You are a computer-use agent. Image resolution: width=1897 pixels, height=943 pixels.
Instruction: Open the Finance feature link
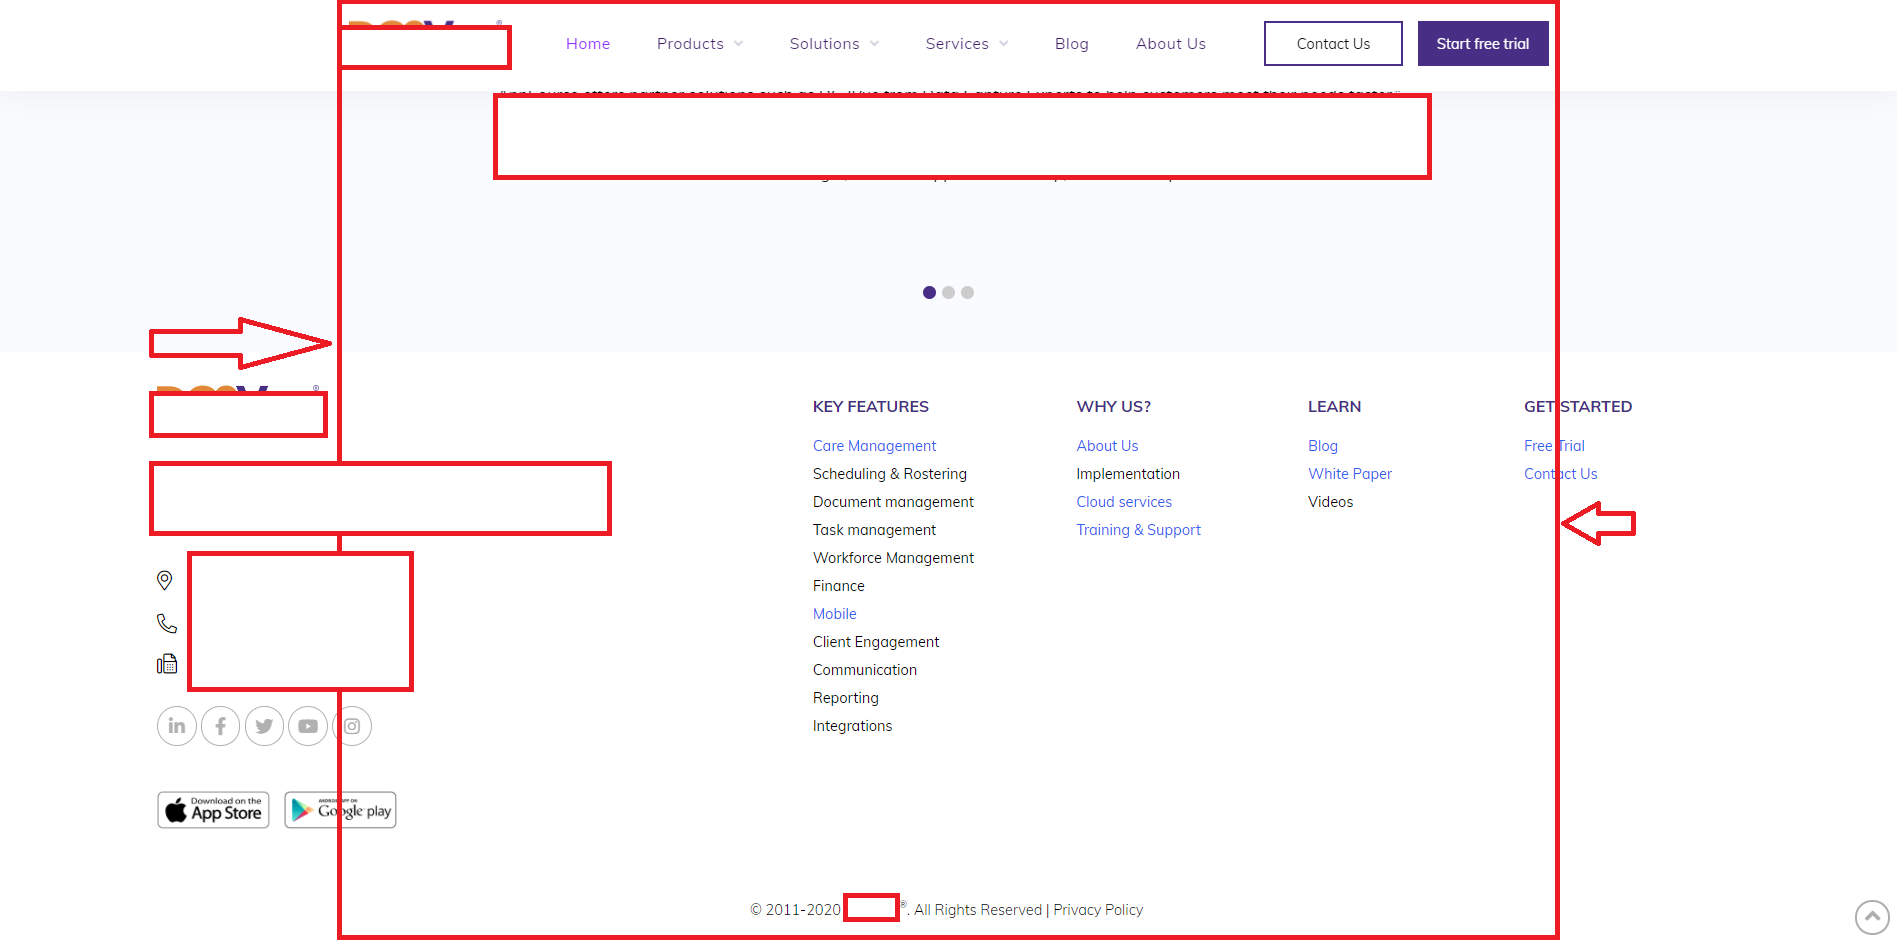(x=839, y=586)
